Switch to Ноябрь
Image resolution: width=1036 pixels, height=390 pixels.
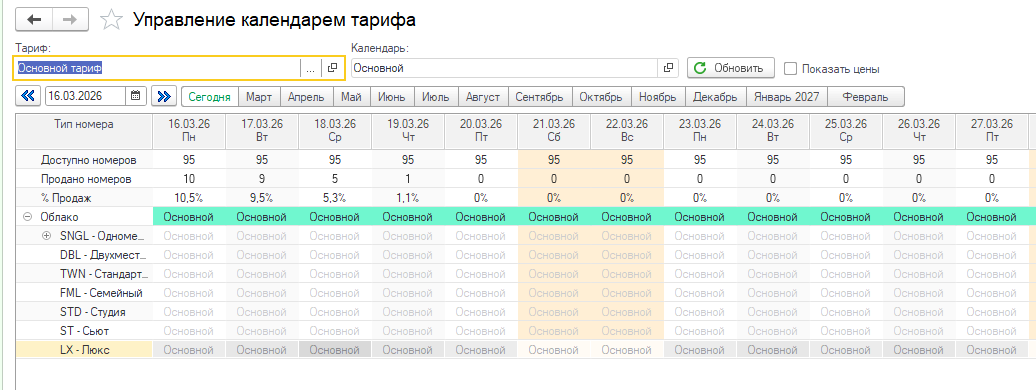point(658,97)
